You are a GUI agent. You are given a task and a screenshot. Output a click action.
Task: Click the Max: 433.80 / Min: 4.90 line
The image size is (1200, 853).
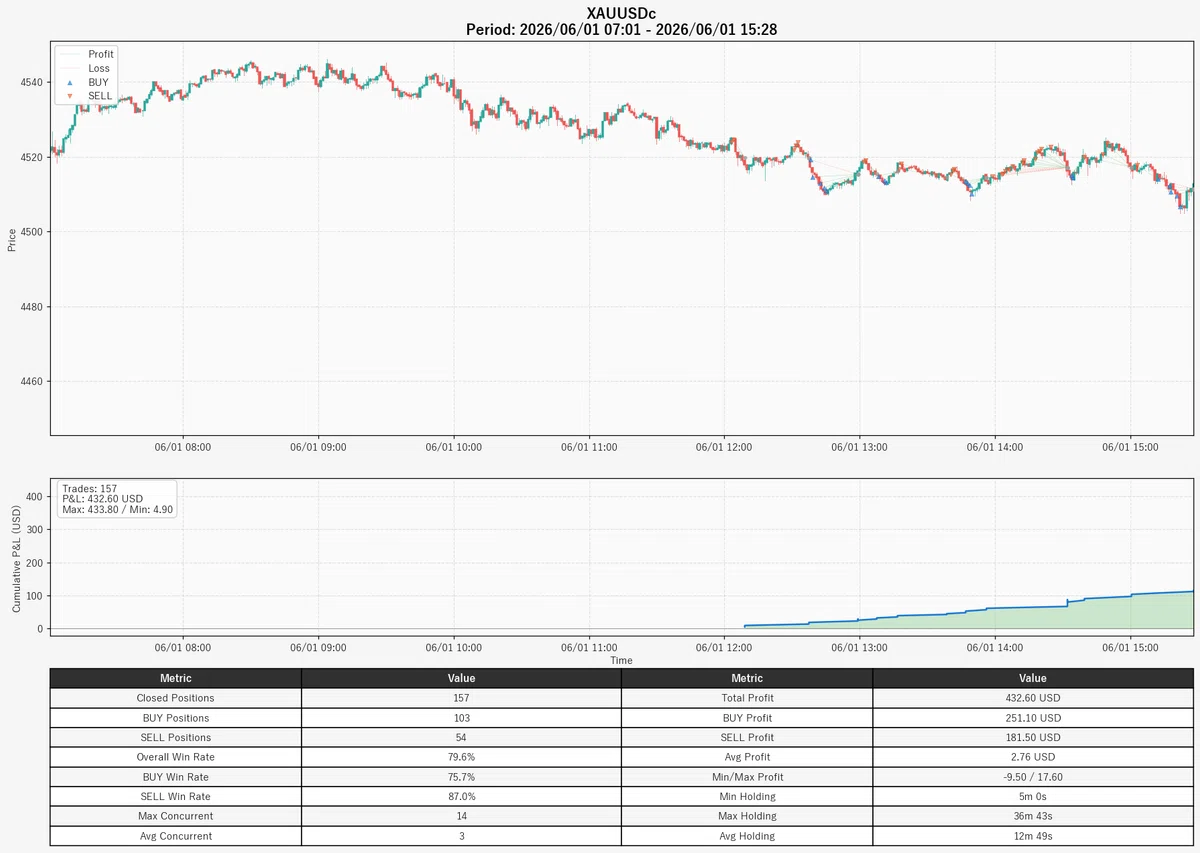tap(117, 509)
